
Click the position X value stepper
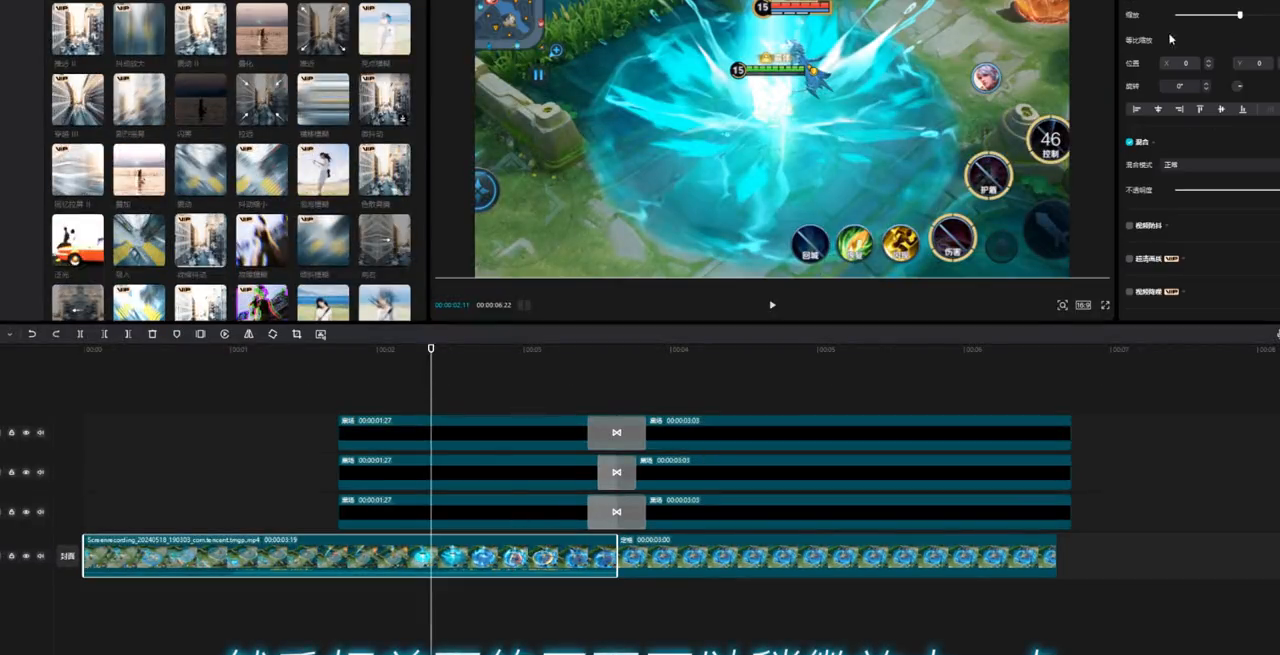pos(1207,63)
